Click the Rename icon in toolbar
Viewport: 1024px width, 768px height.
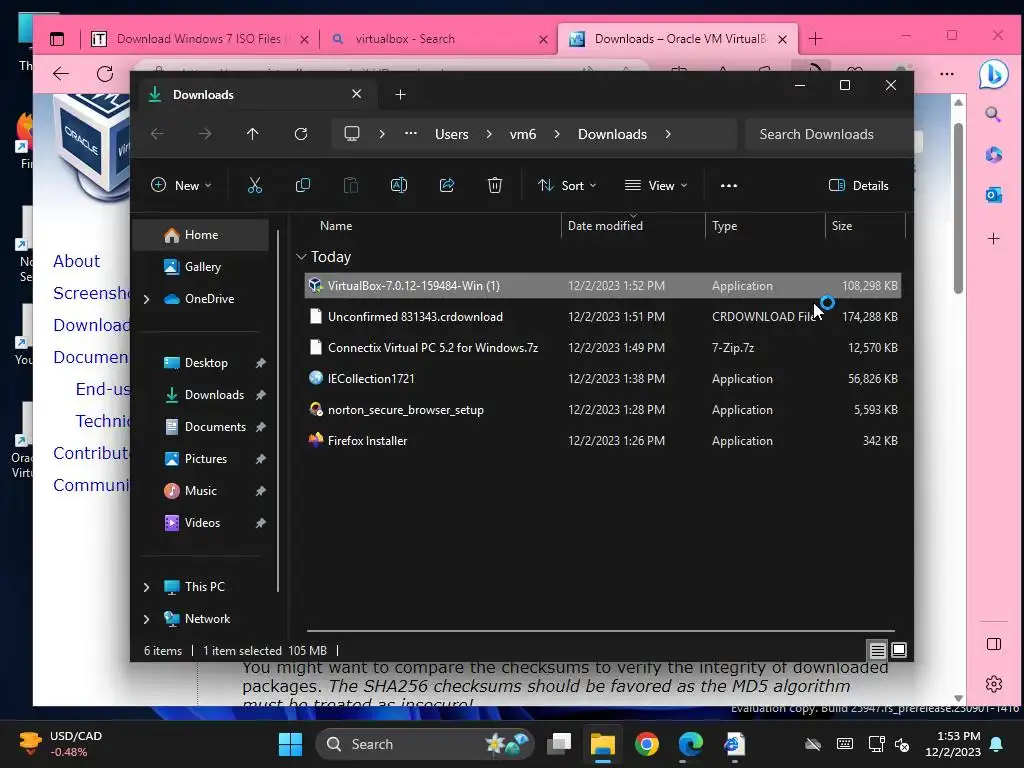[x=398, y=185]
